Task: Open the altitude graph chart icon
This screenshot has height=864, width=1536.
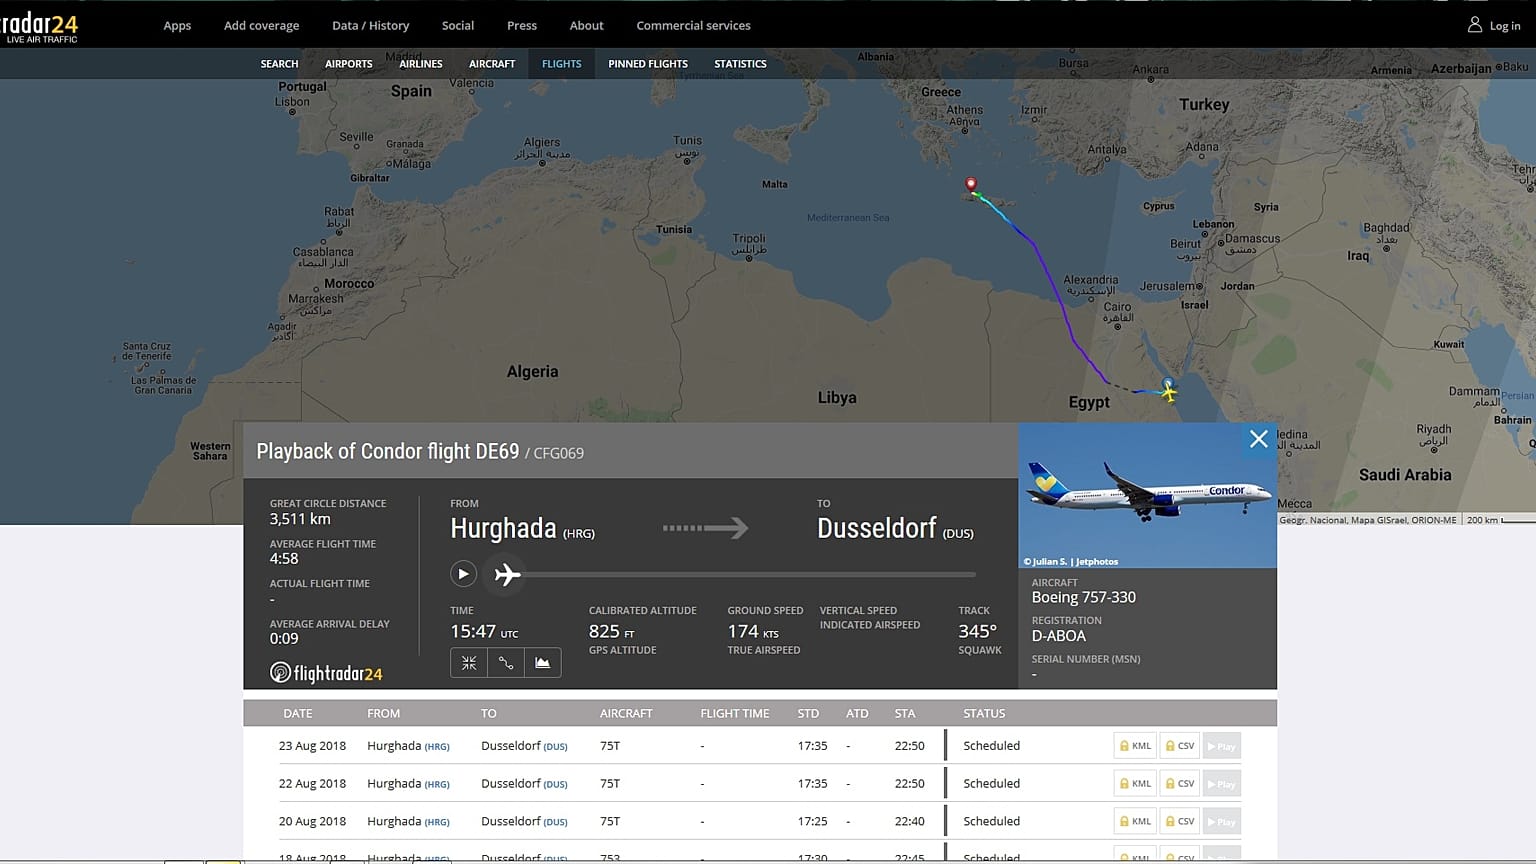Action: pyautogui.click(x=542, y=663)
